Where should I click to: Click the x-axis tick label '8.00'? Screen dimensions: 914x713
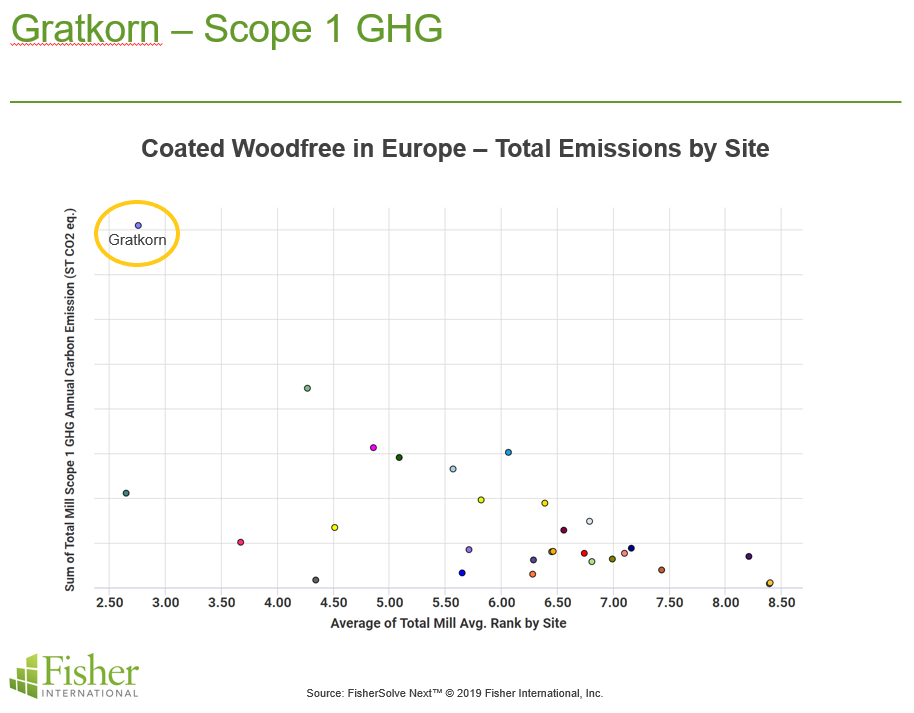[725, 603]
